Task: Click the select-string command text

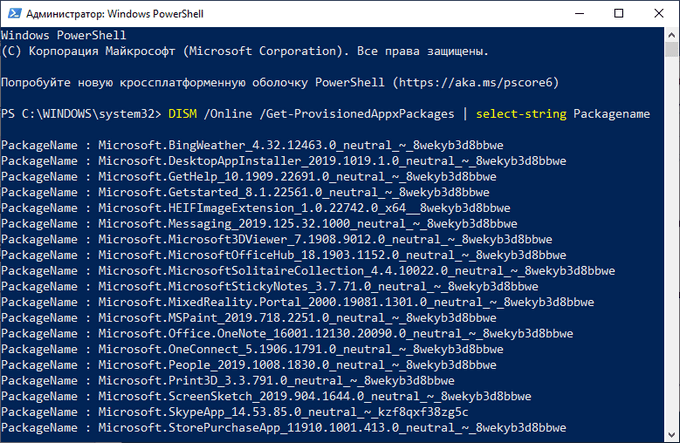Action: point(521,114)
